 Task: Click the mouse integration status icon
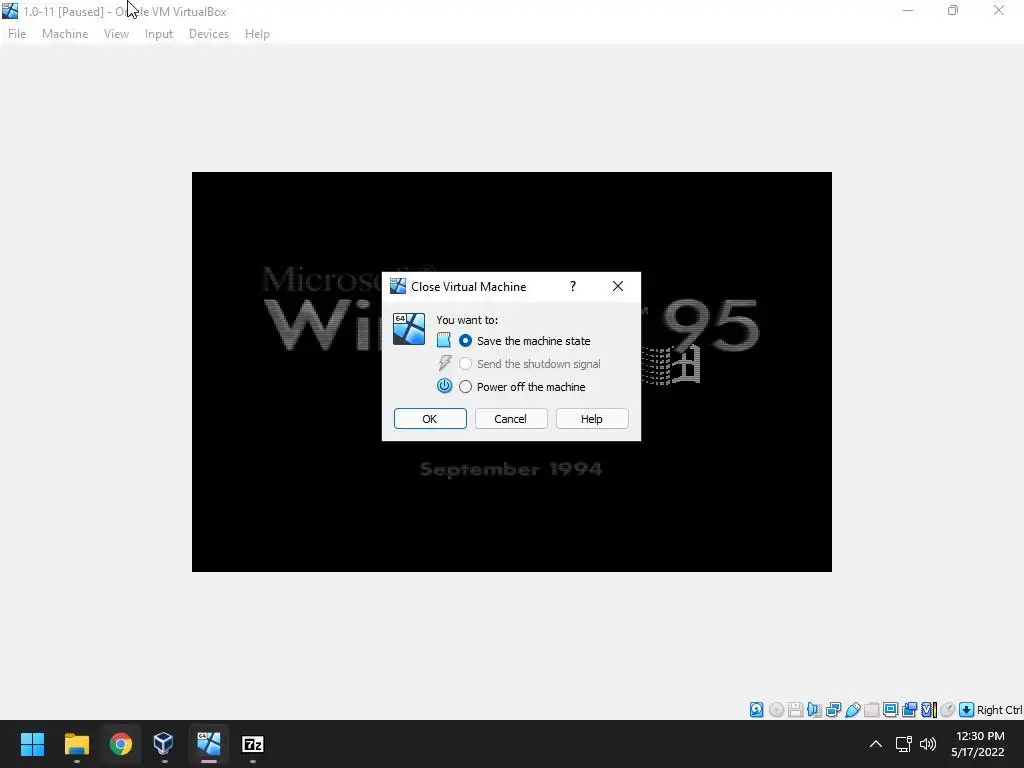948,710
